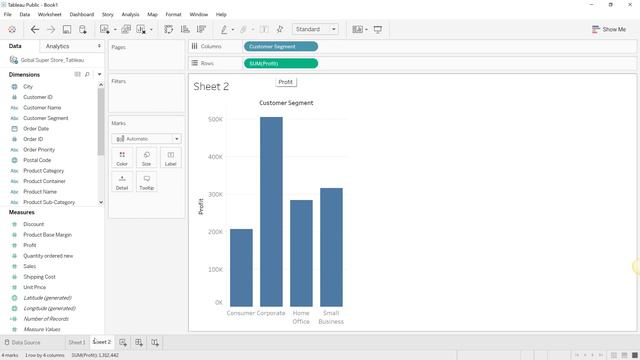Click the Dimensions list scrollbar thumb

[101, 122]
